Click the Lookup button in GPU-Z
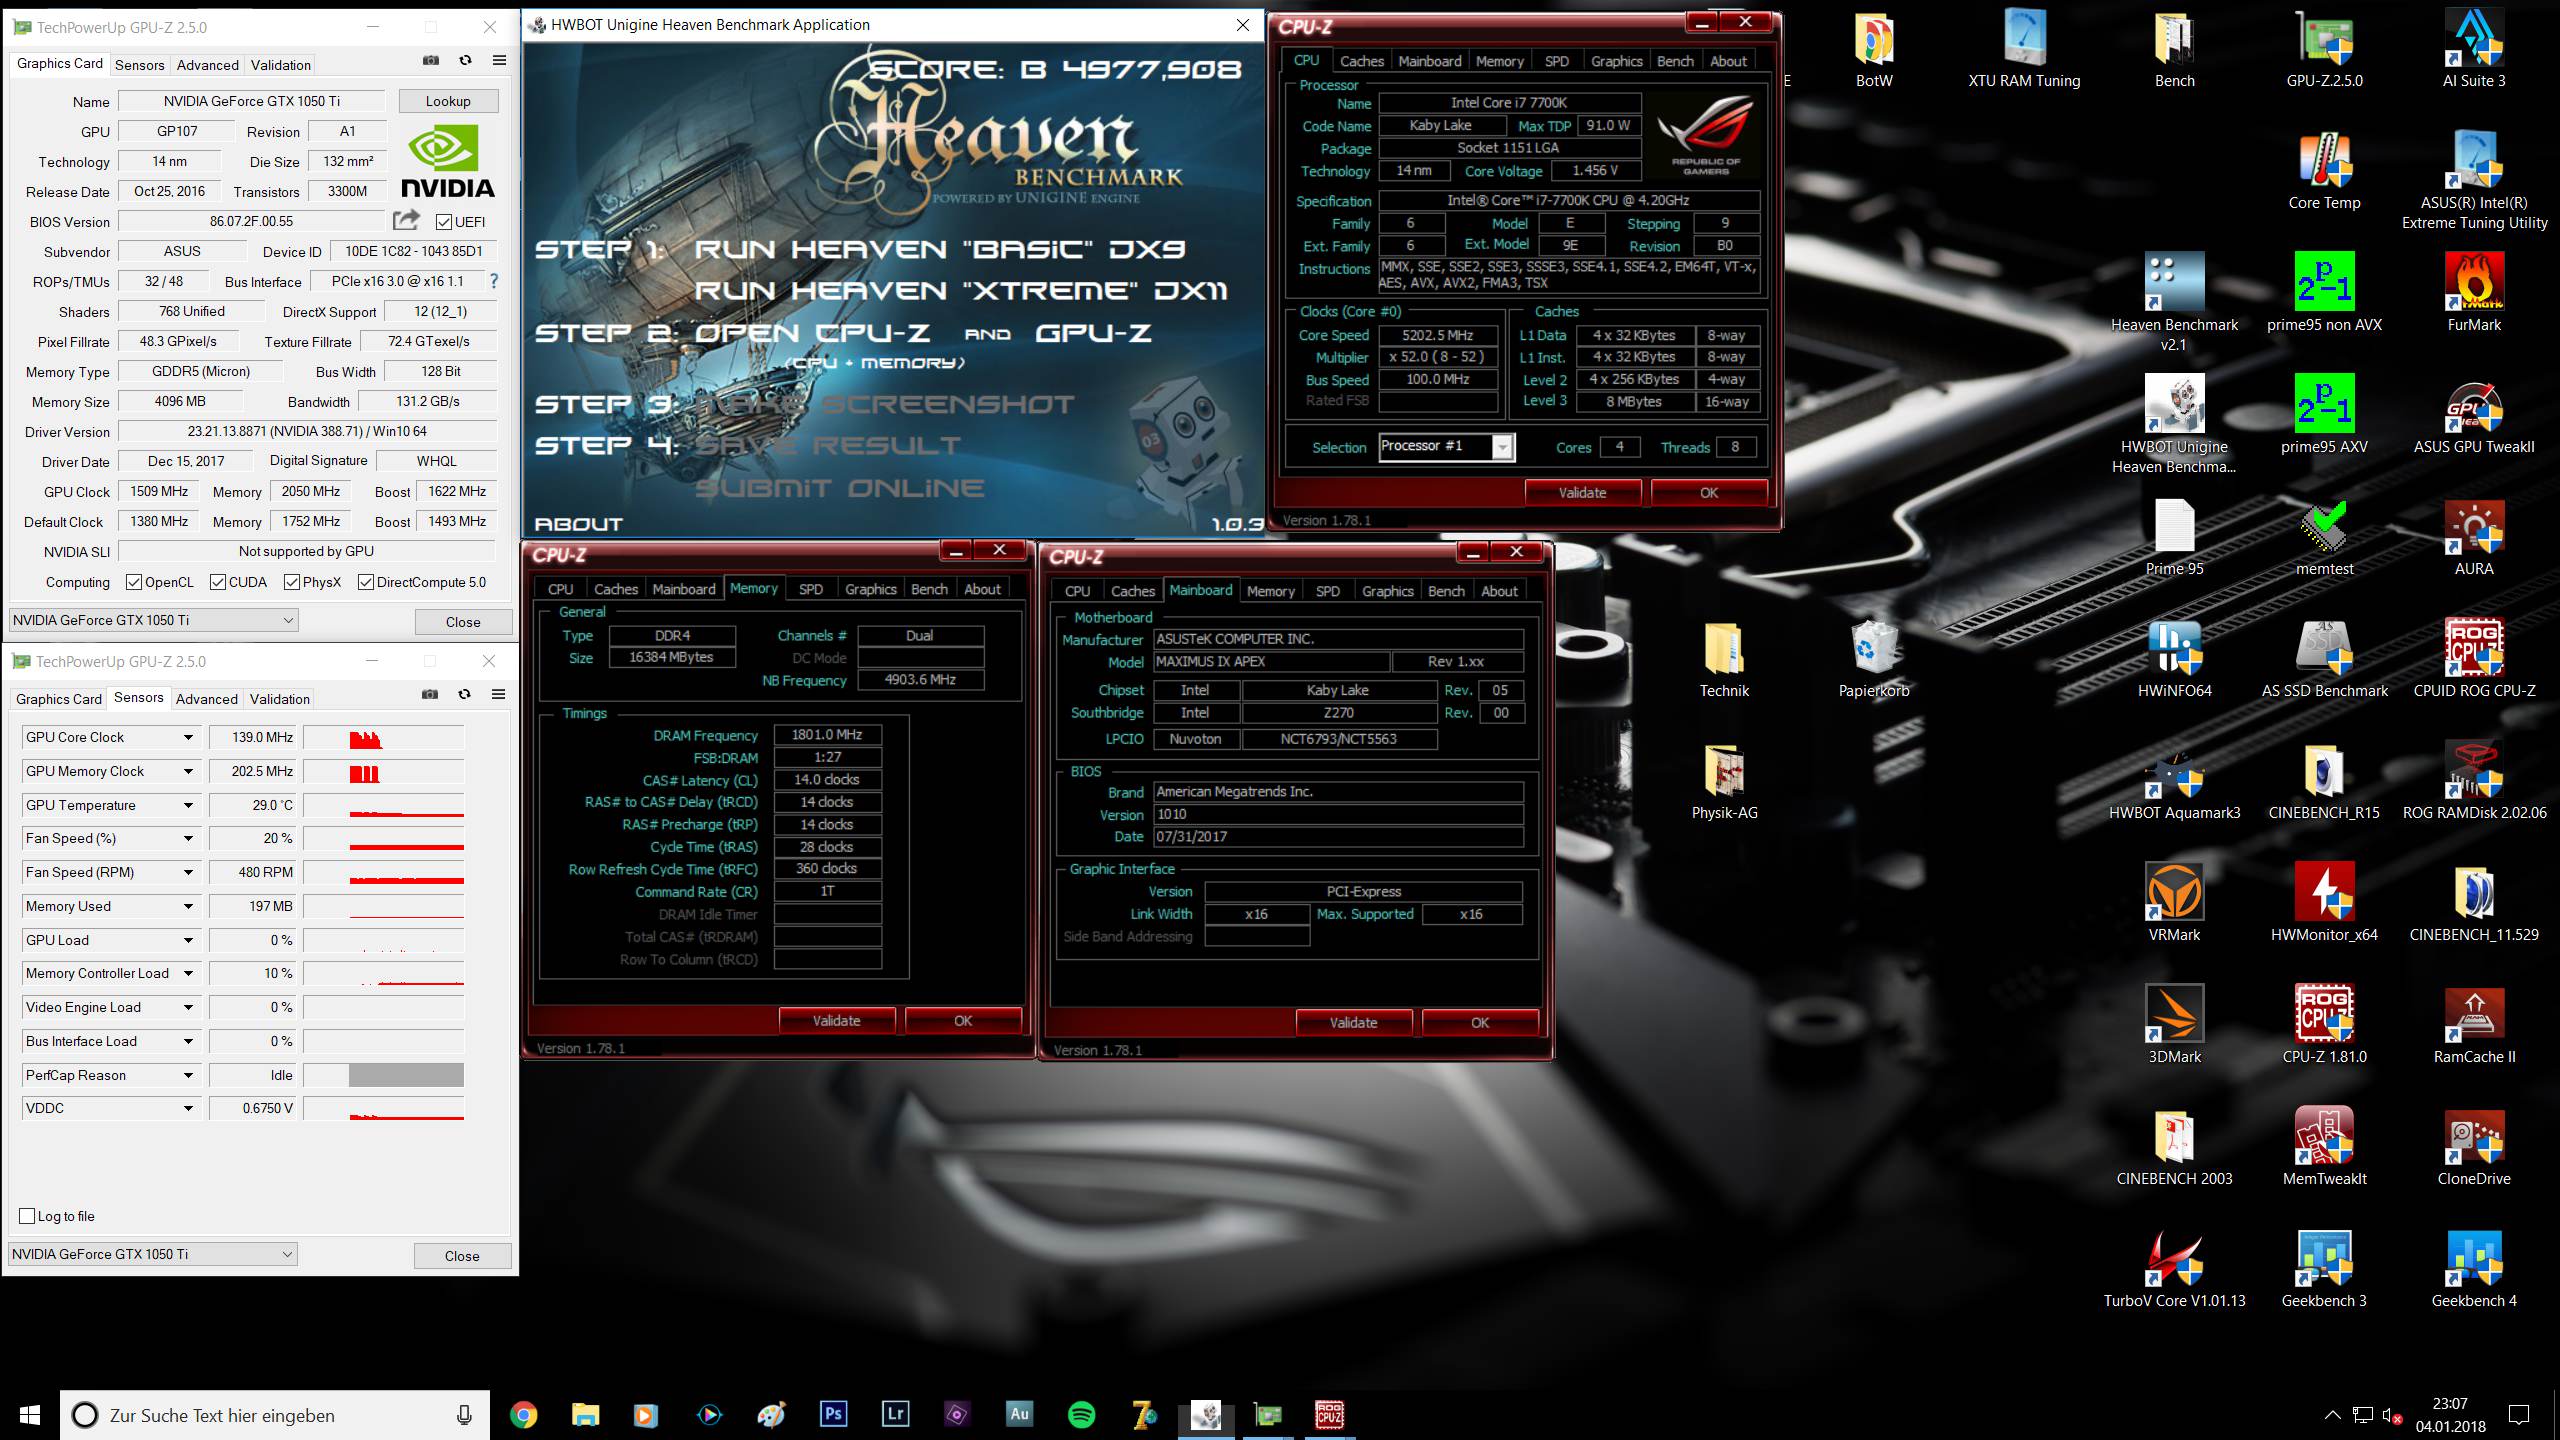The height and width of the screenshot is (1440, 2560). [x=447, y=101]
